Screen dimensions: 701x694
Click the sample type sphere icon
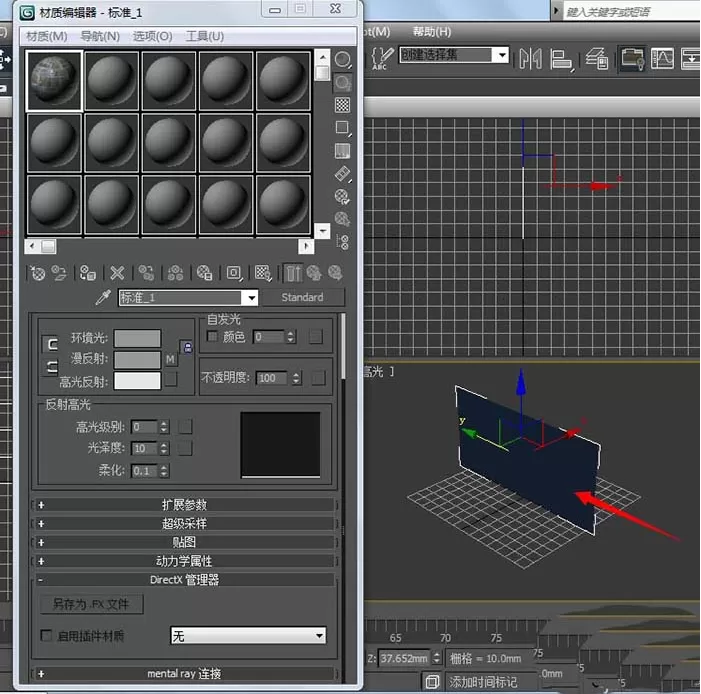(x=342, y=59)
